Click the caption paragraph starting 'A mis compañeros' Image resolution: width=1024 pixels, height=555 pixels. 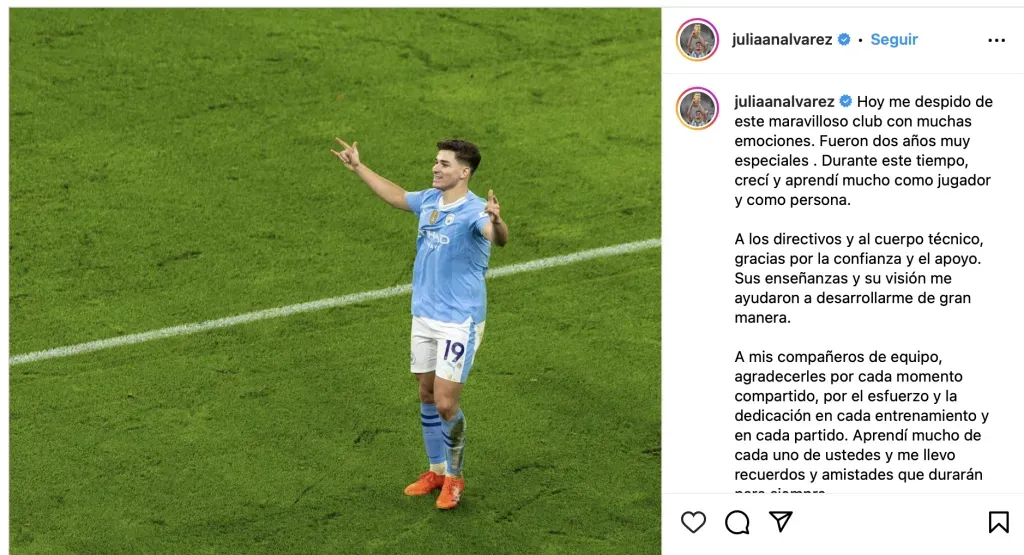[x=861, y=424]
